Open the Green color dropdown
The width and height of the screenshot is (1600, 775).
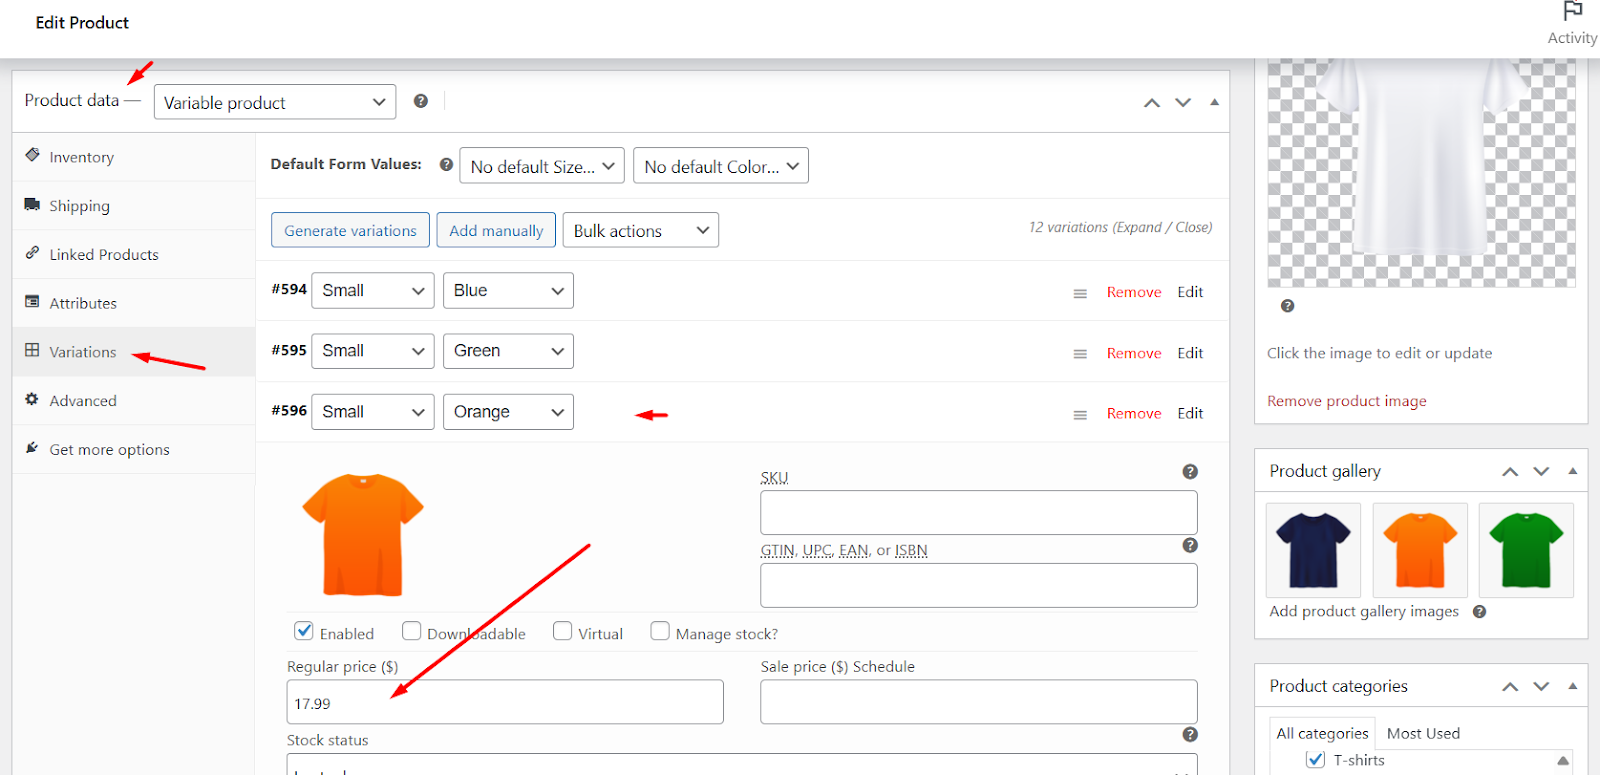pyautogui.click(x=508, y=351)
